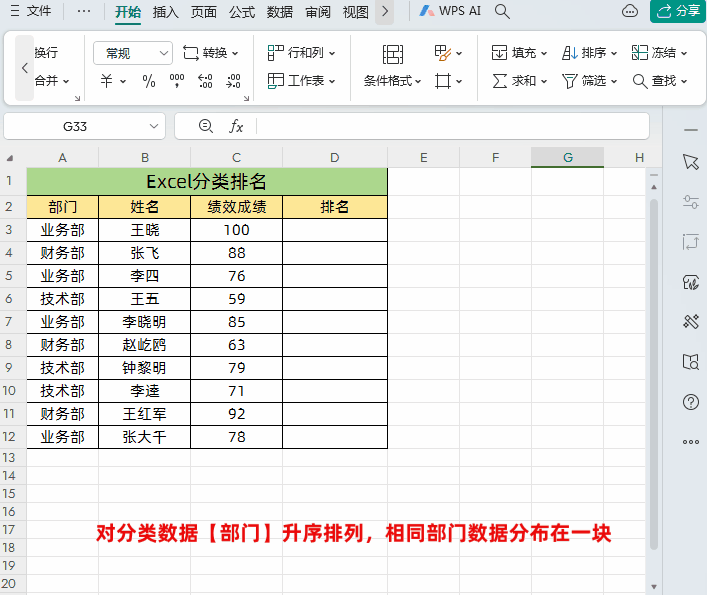This screenshot has height=595, width=707.
Task: Click the insert function fx icon
Action: (x=237, y=126)
